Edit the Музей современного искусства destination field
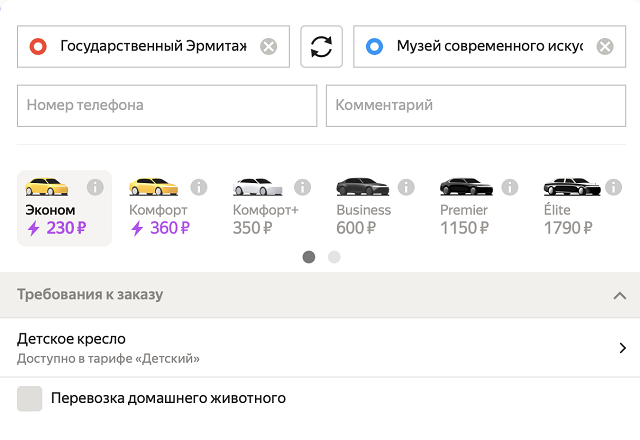Image resolution: width=640 pixels, height=440 pixels. point(489,47)
